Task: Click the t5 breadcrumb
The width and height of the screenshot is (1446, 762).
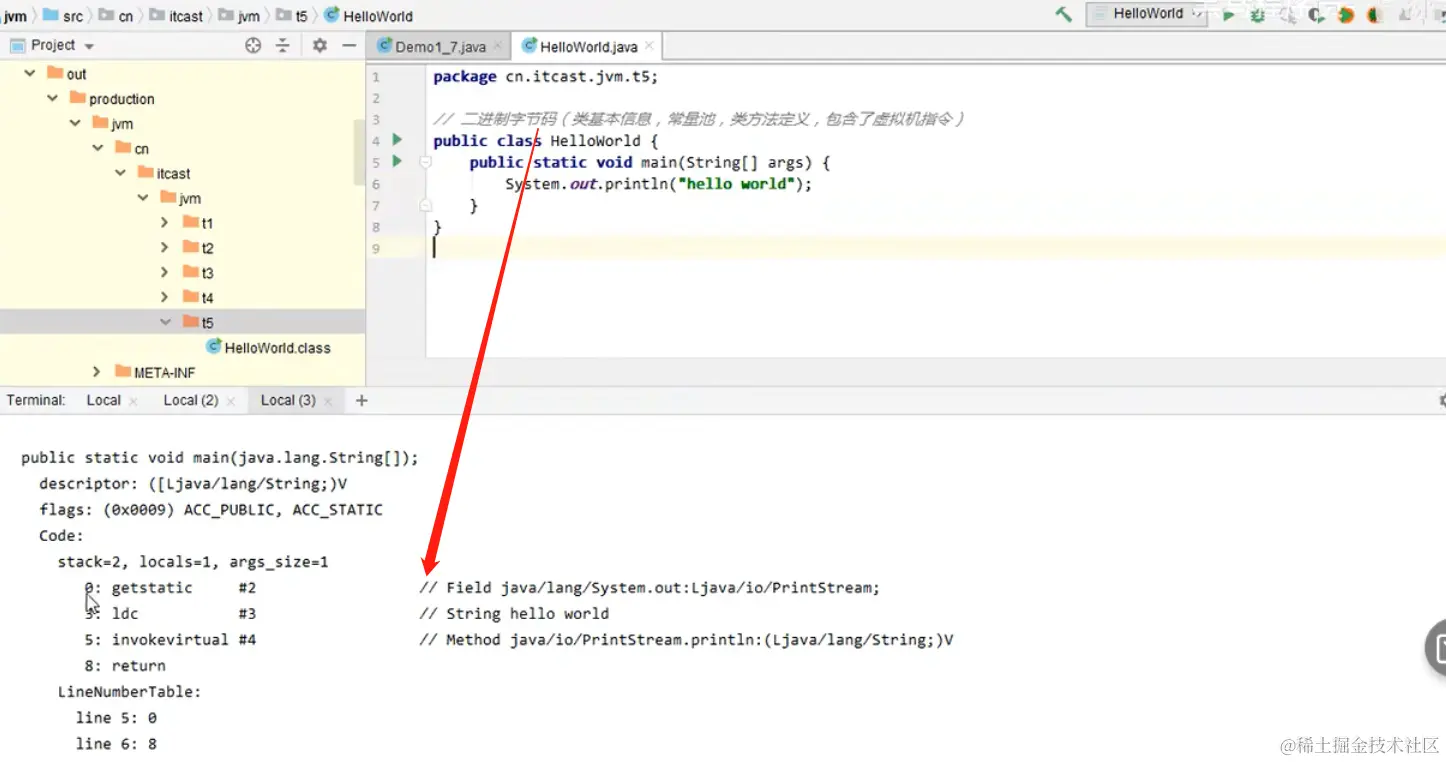Action: [x=292, y=16]
